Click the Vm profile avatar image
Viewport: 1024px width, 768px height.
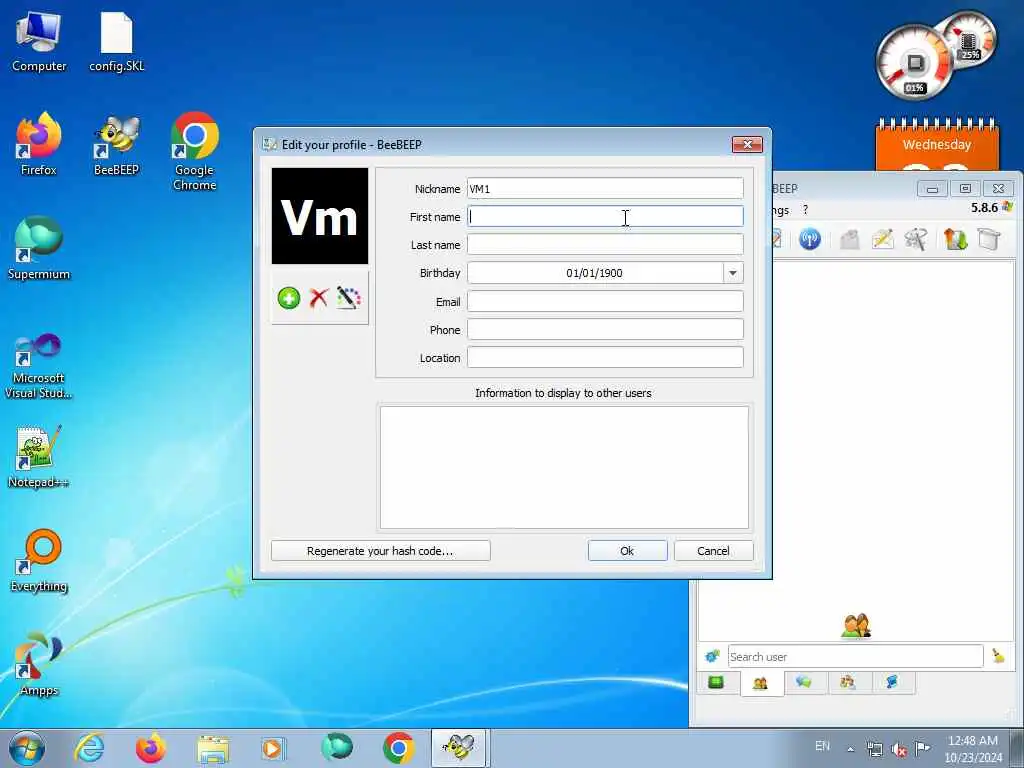(x=319, y=216)
